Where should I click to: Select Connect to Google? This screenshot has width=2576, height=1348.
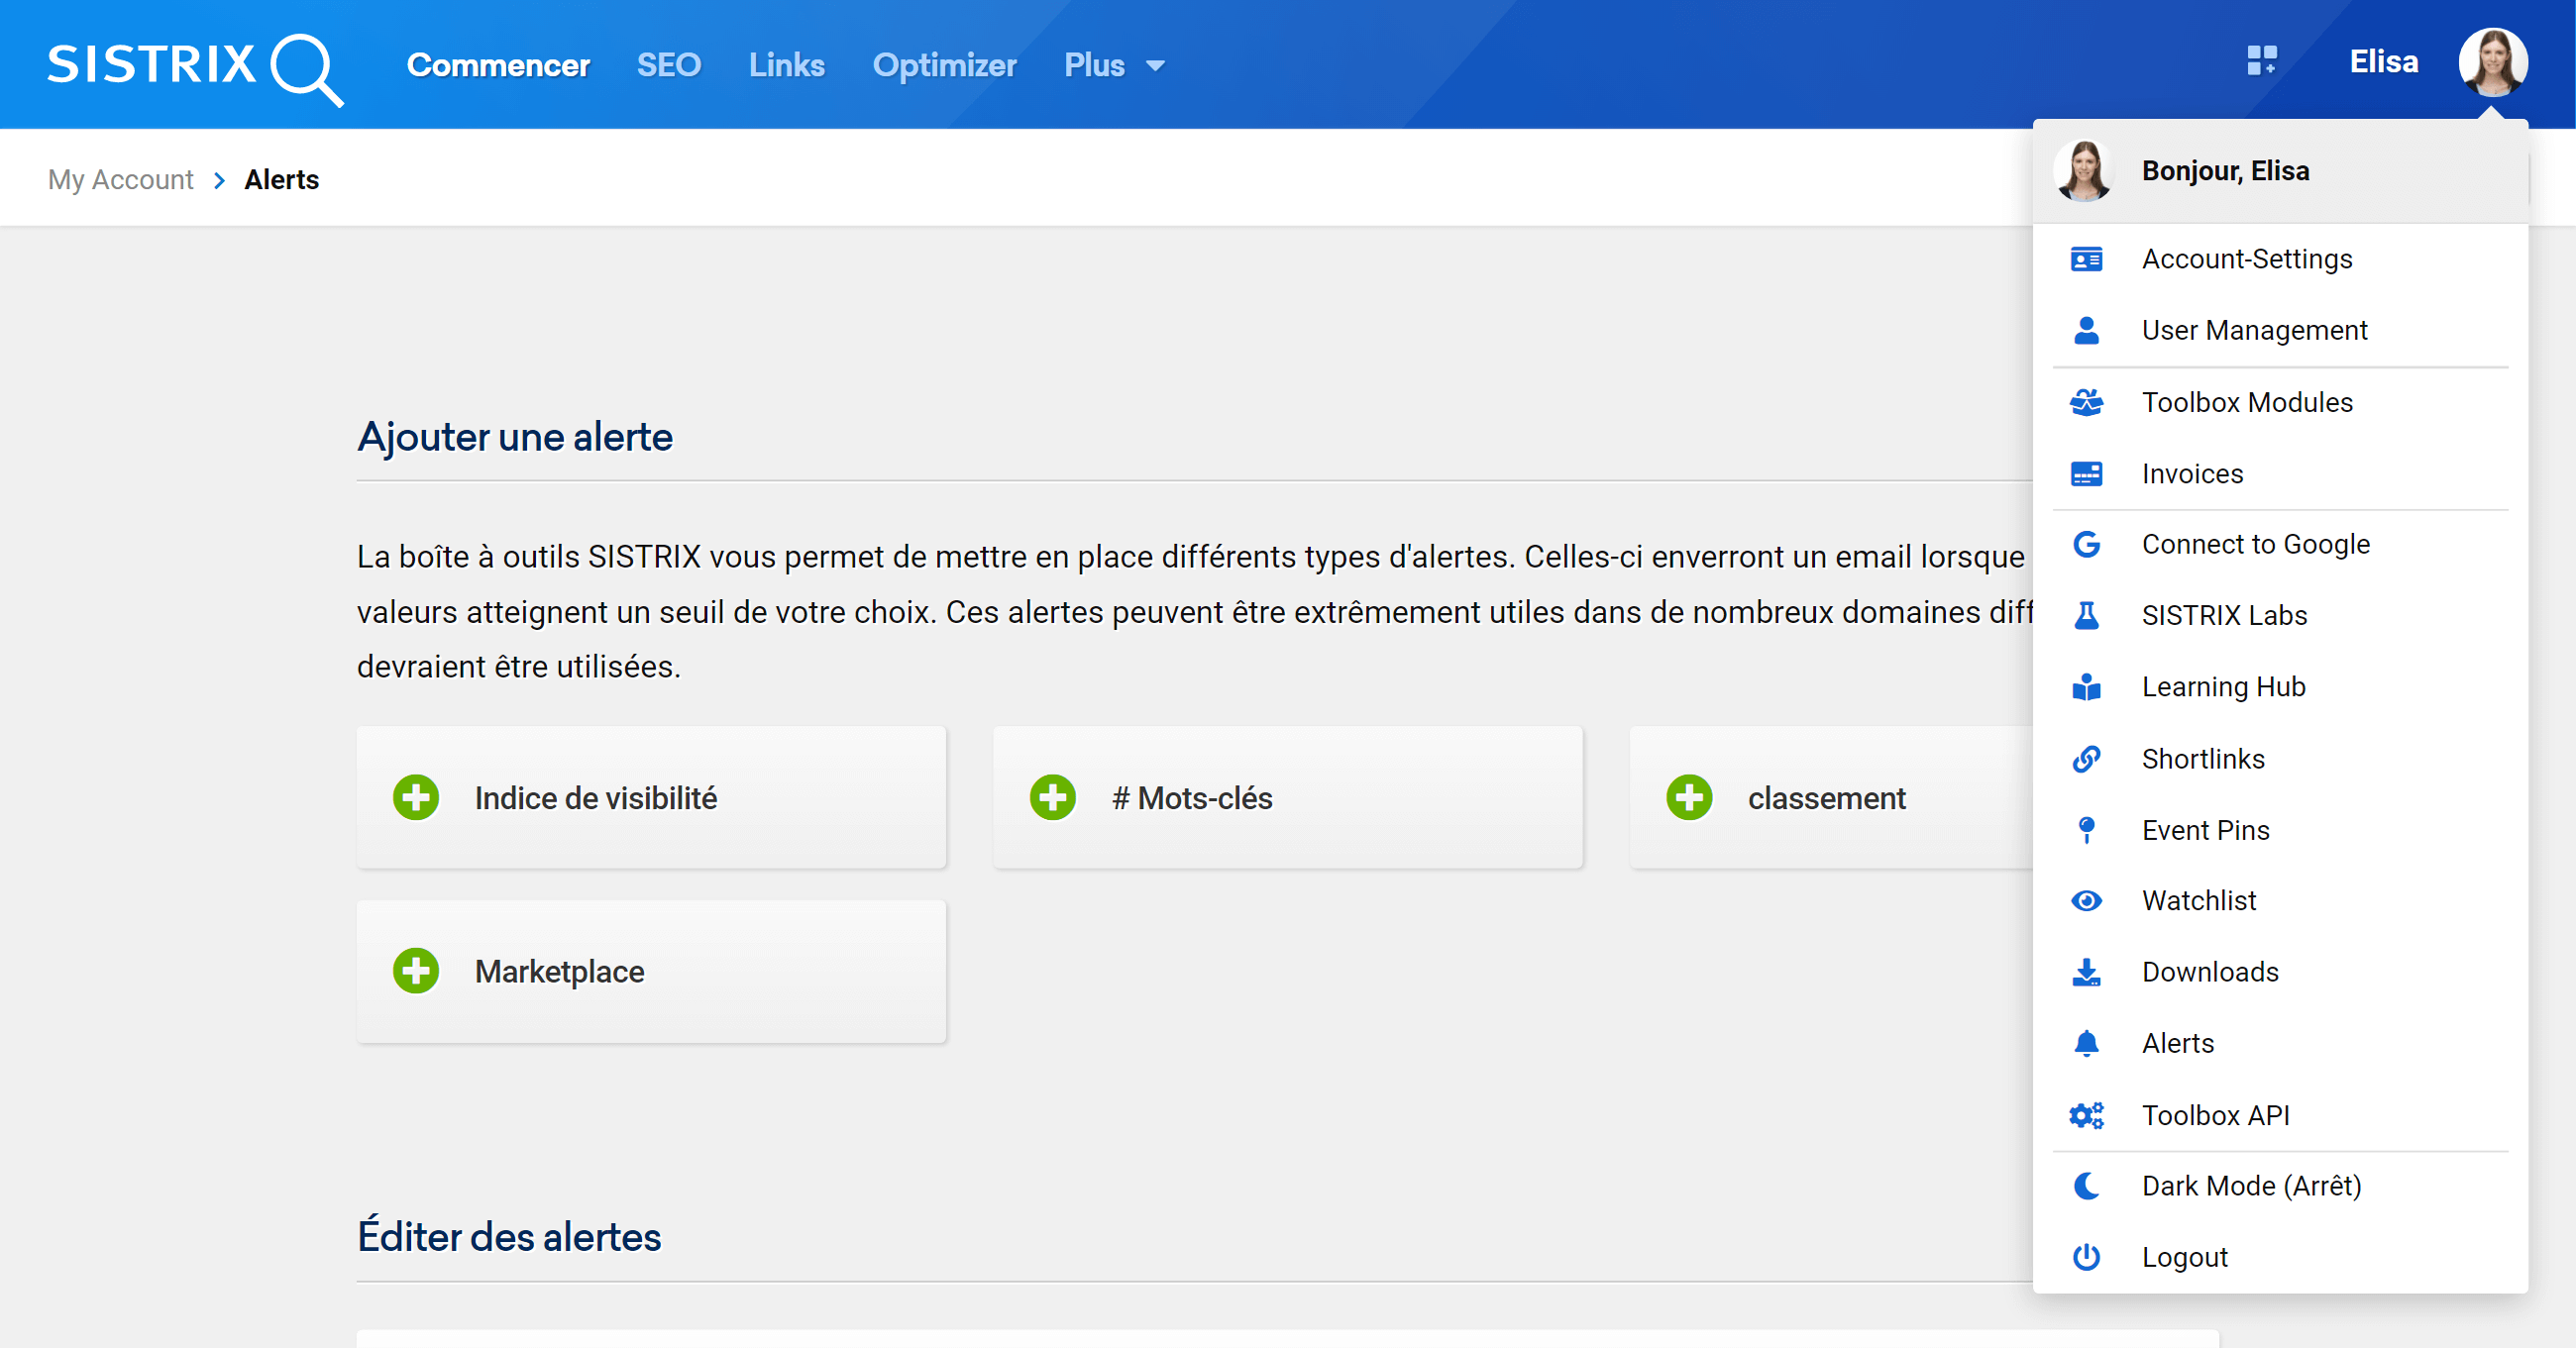click(x=2280, y=544)
